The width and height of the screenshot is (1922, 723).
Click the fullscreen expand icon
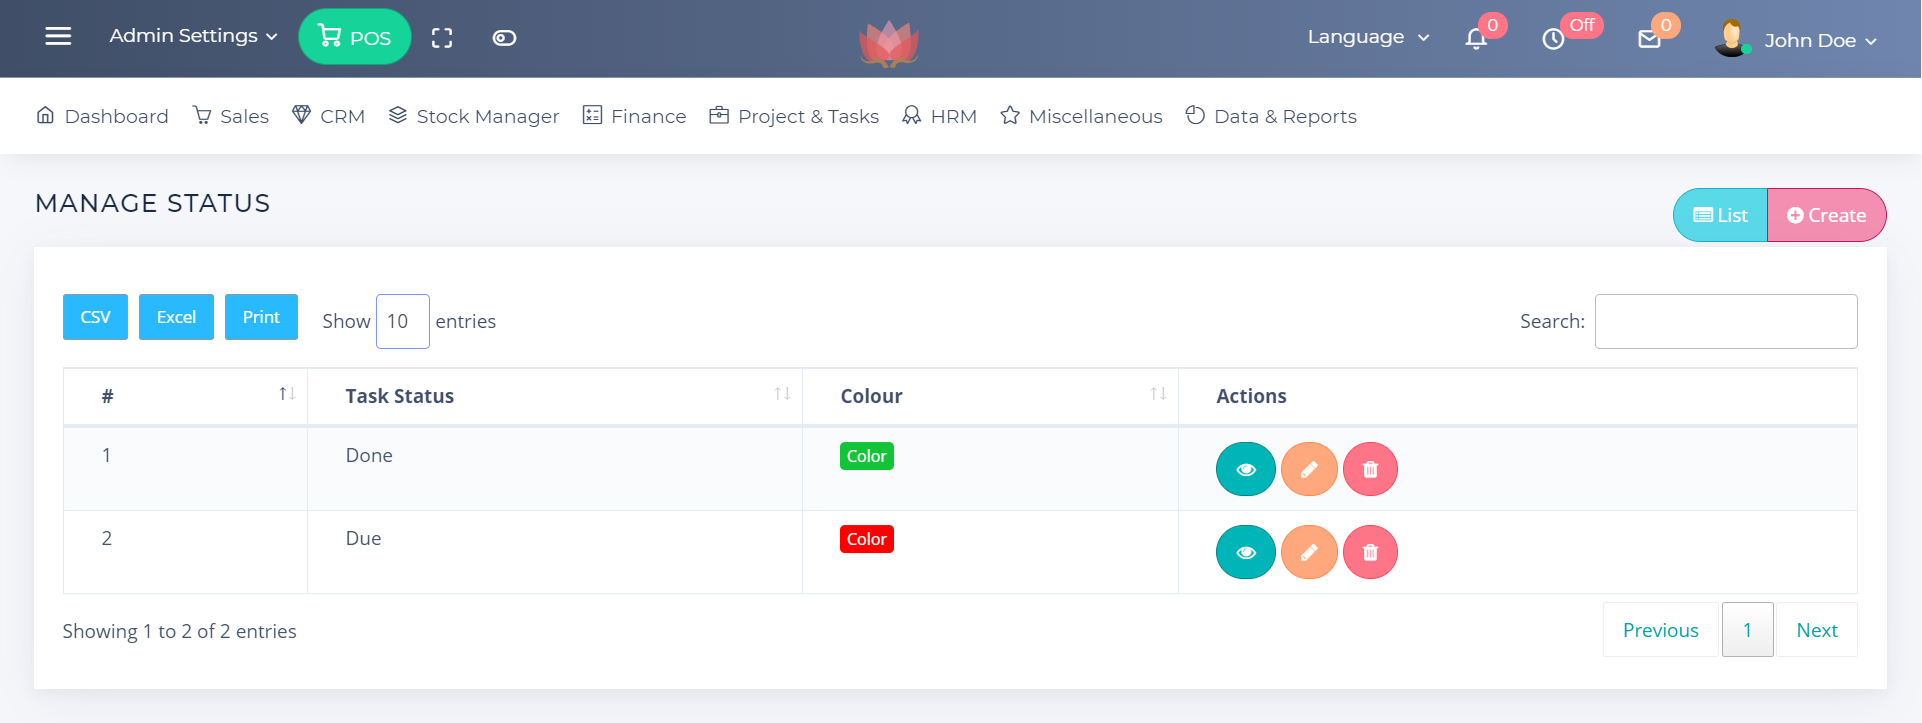click(442, 38)
